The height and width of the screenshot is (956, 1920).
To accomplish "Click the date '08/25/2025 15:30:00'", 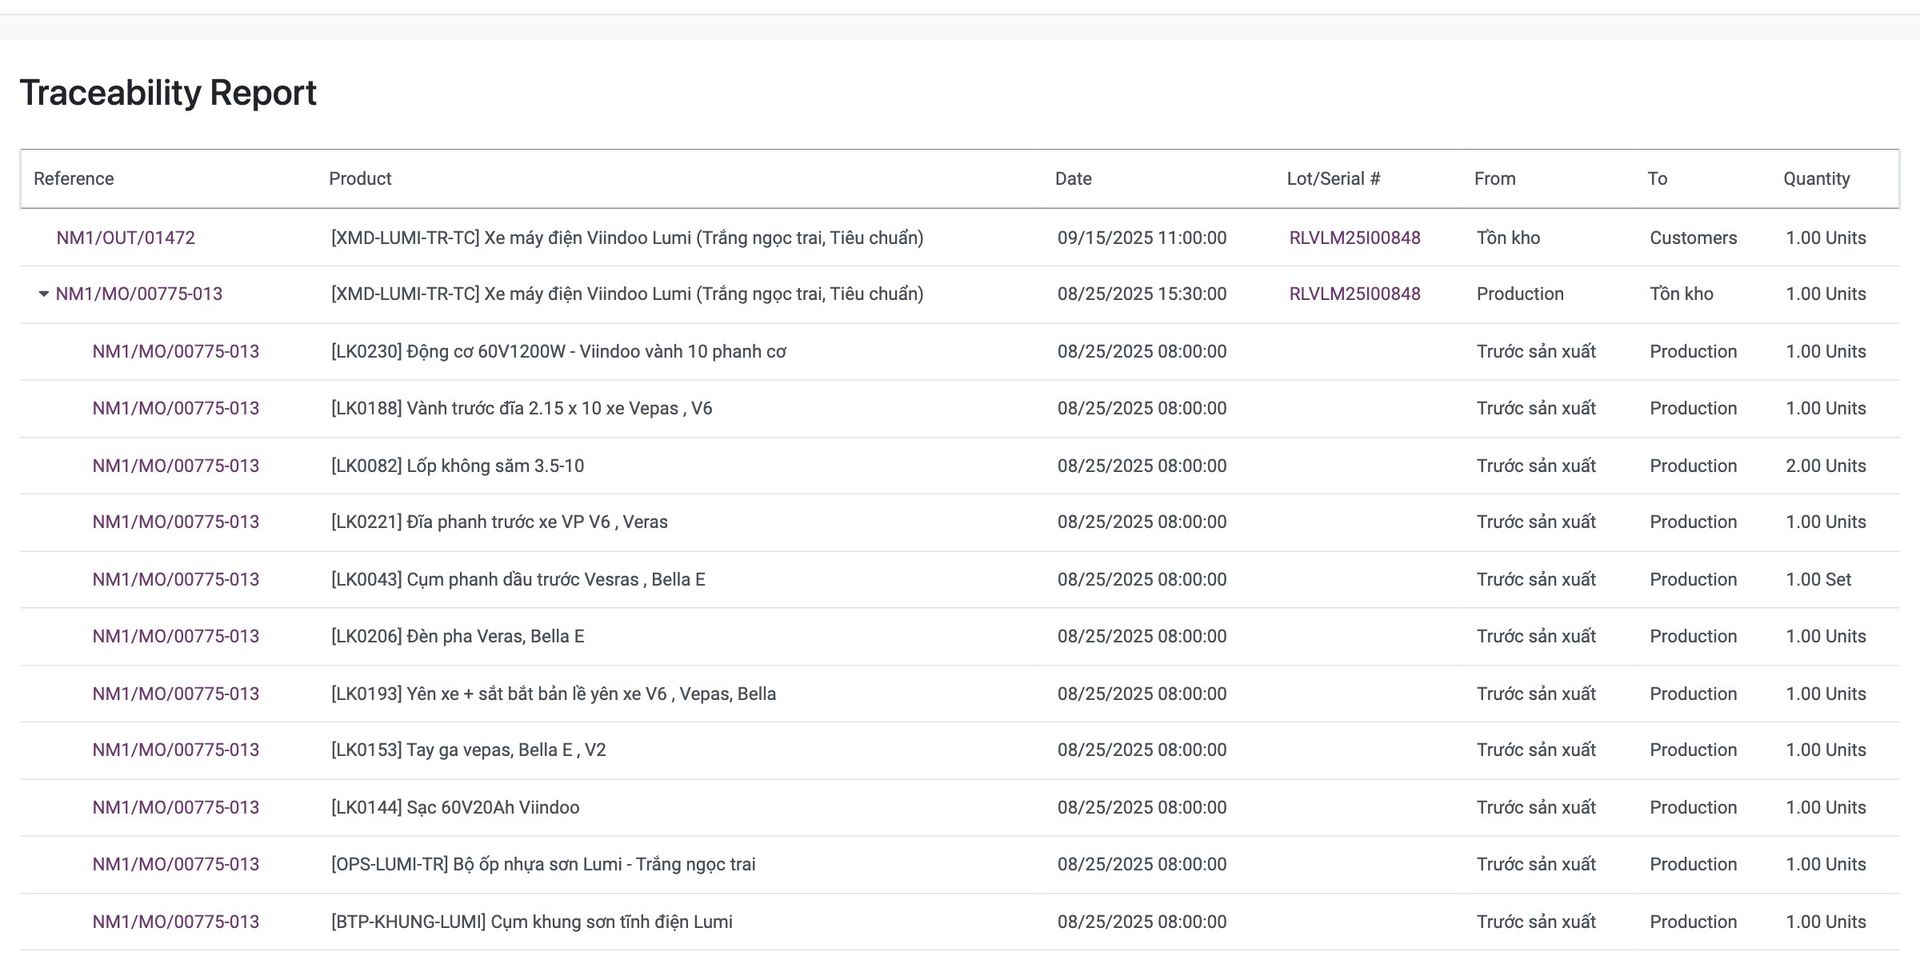I will (x=1142, y=294).
